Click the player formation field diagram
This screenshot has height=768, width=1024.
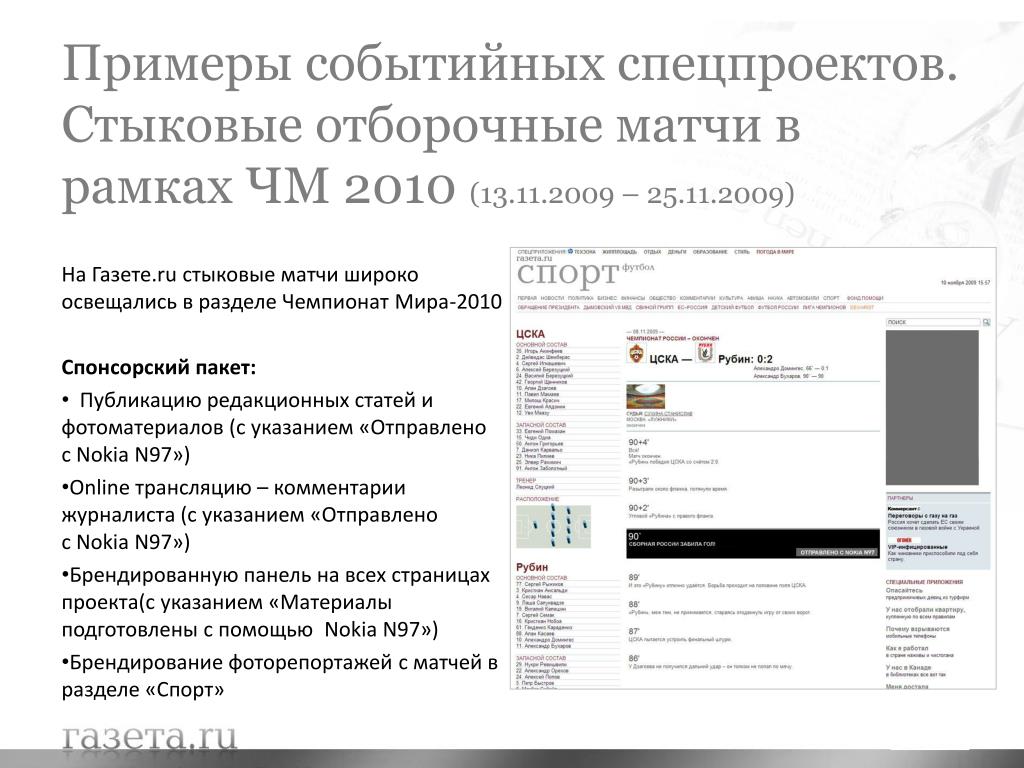553,525
